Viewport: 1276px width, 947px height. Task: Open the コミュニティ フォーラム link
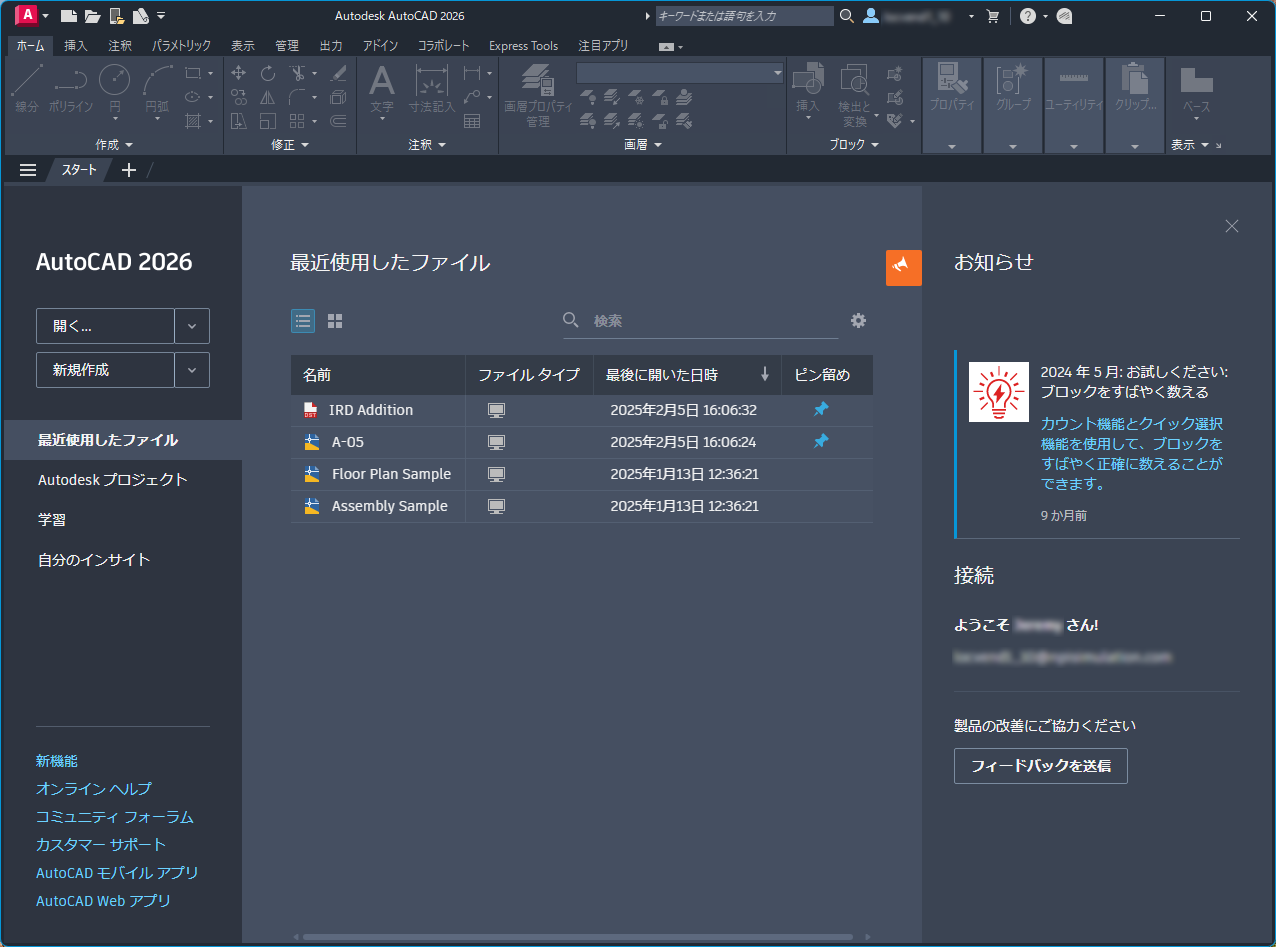[x=115, y=817]
